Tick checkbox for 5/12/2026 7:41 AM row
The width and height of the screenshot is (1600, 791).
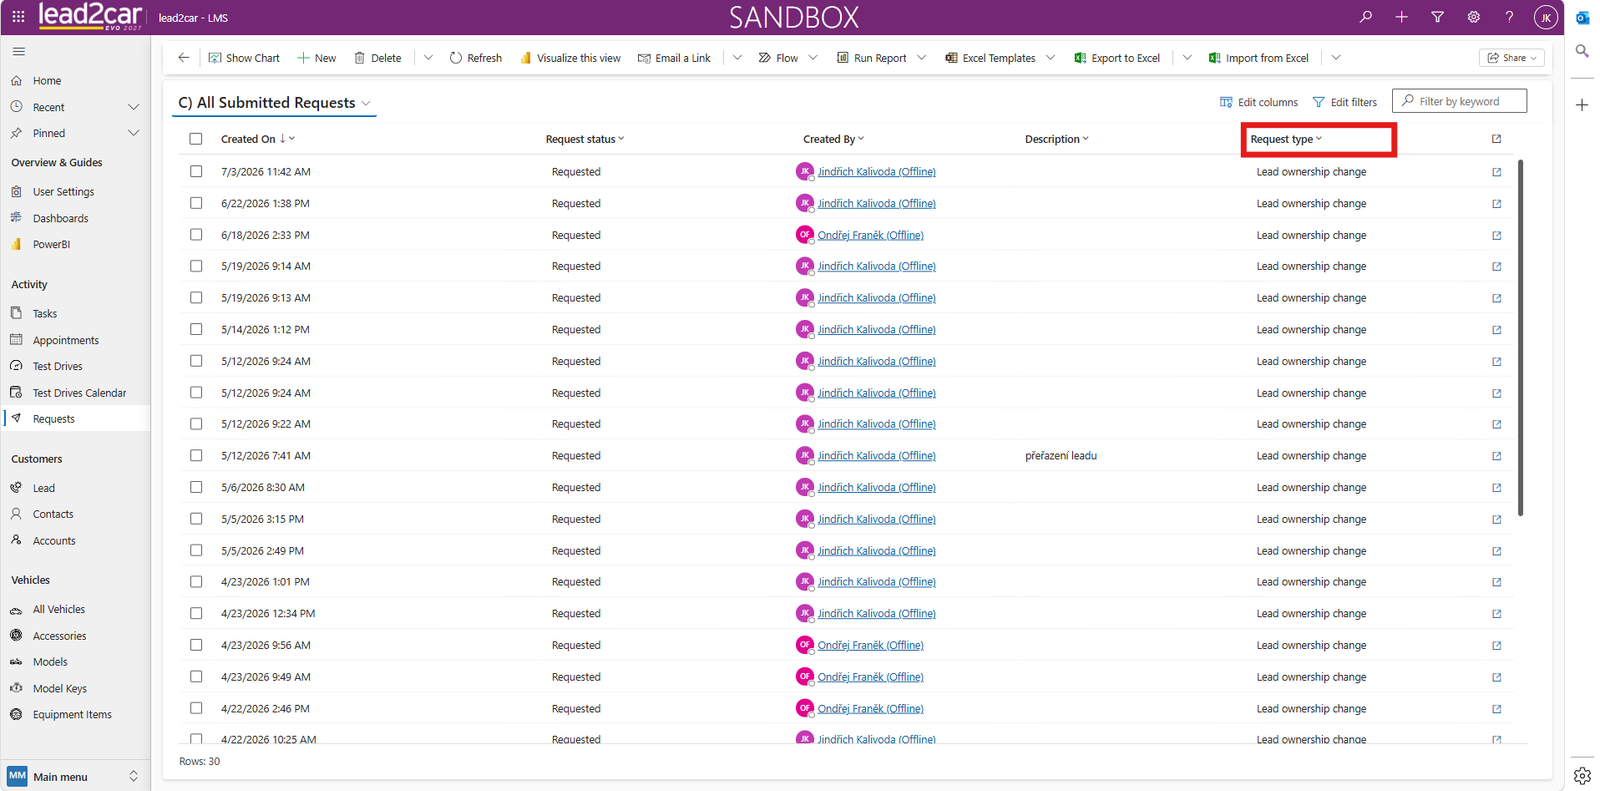(x=196, y=455)
